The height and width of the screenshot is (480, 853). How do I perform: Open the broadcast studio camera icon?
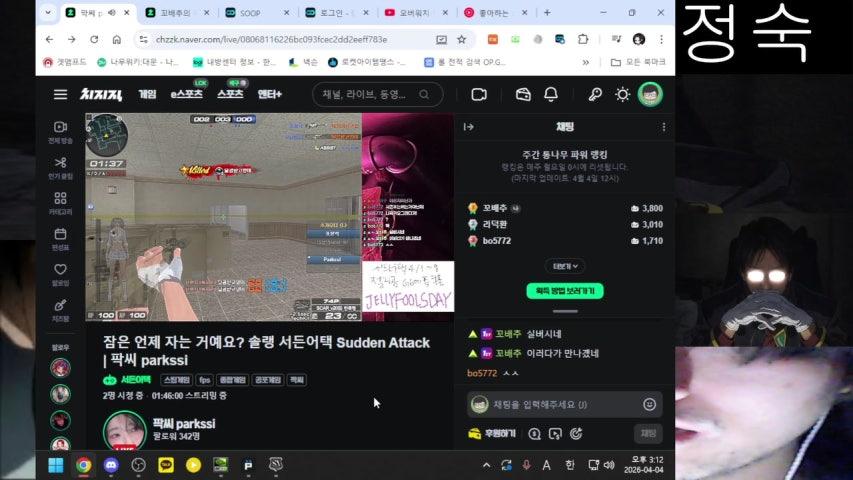point(479,94)
